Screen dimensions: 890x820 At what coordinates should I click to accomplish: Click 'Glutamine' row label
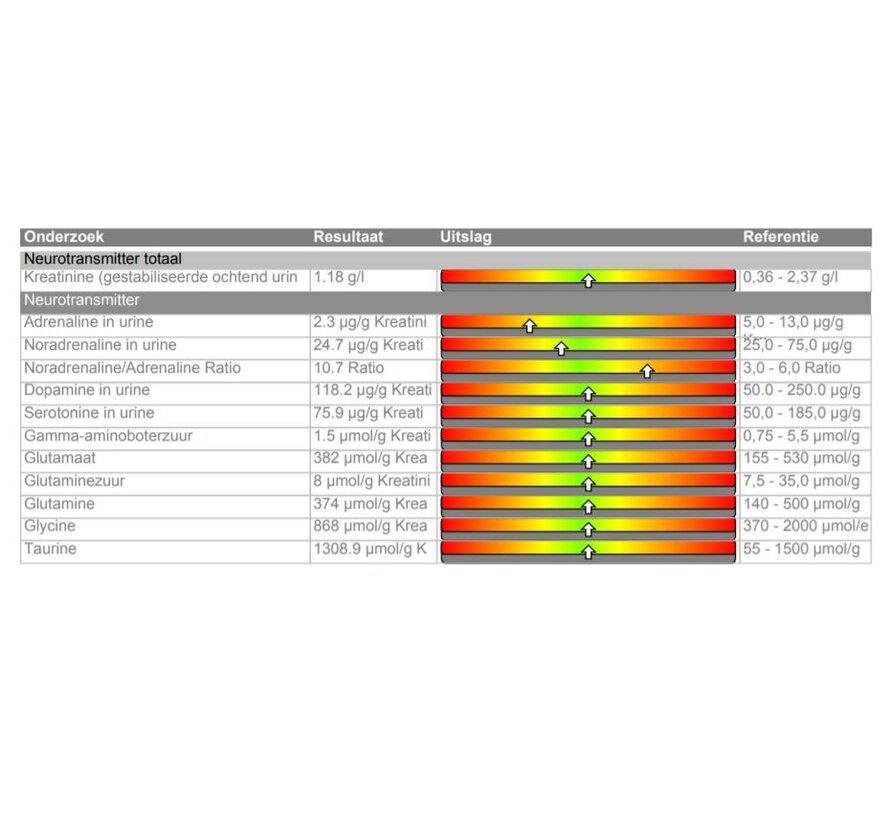pyautogui.click(x=59, y=503)
